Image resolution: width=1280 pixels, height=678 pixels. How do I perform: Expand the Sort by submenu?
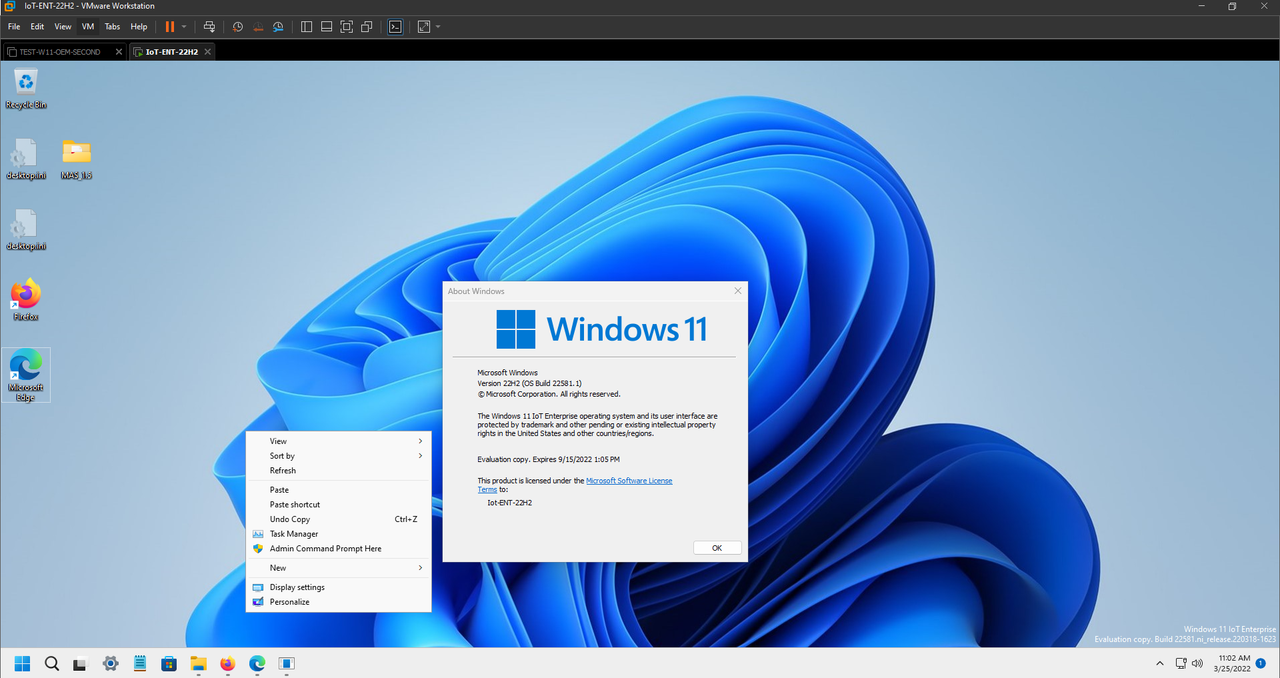(x=338, y=456)
